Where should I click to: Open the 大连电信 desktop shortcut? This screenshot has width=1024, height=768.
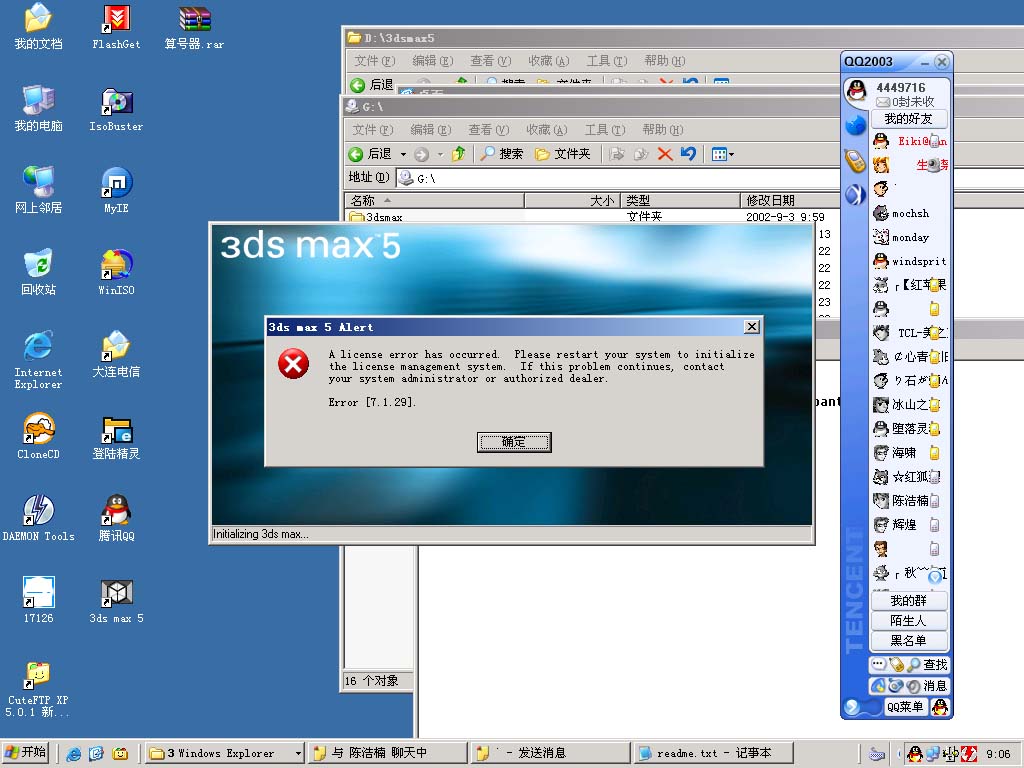[x=116, y=355]
